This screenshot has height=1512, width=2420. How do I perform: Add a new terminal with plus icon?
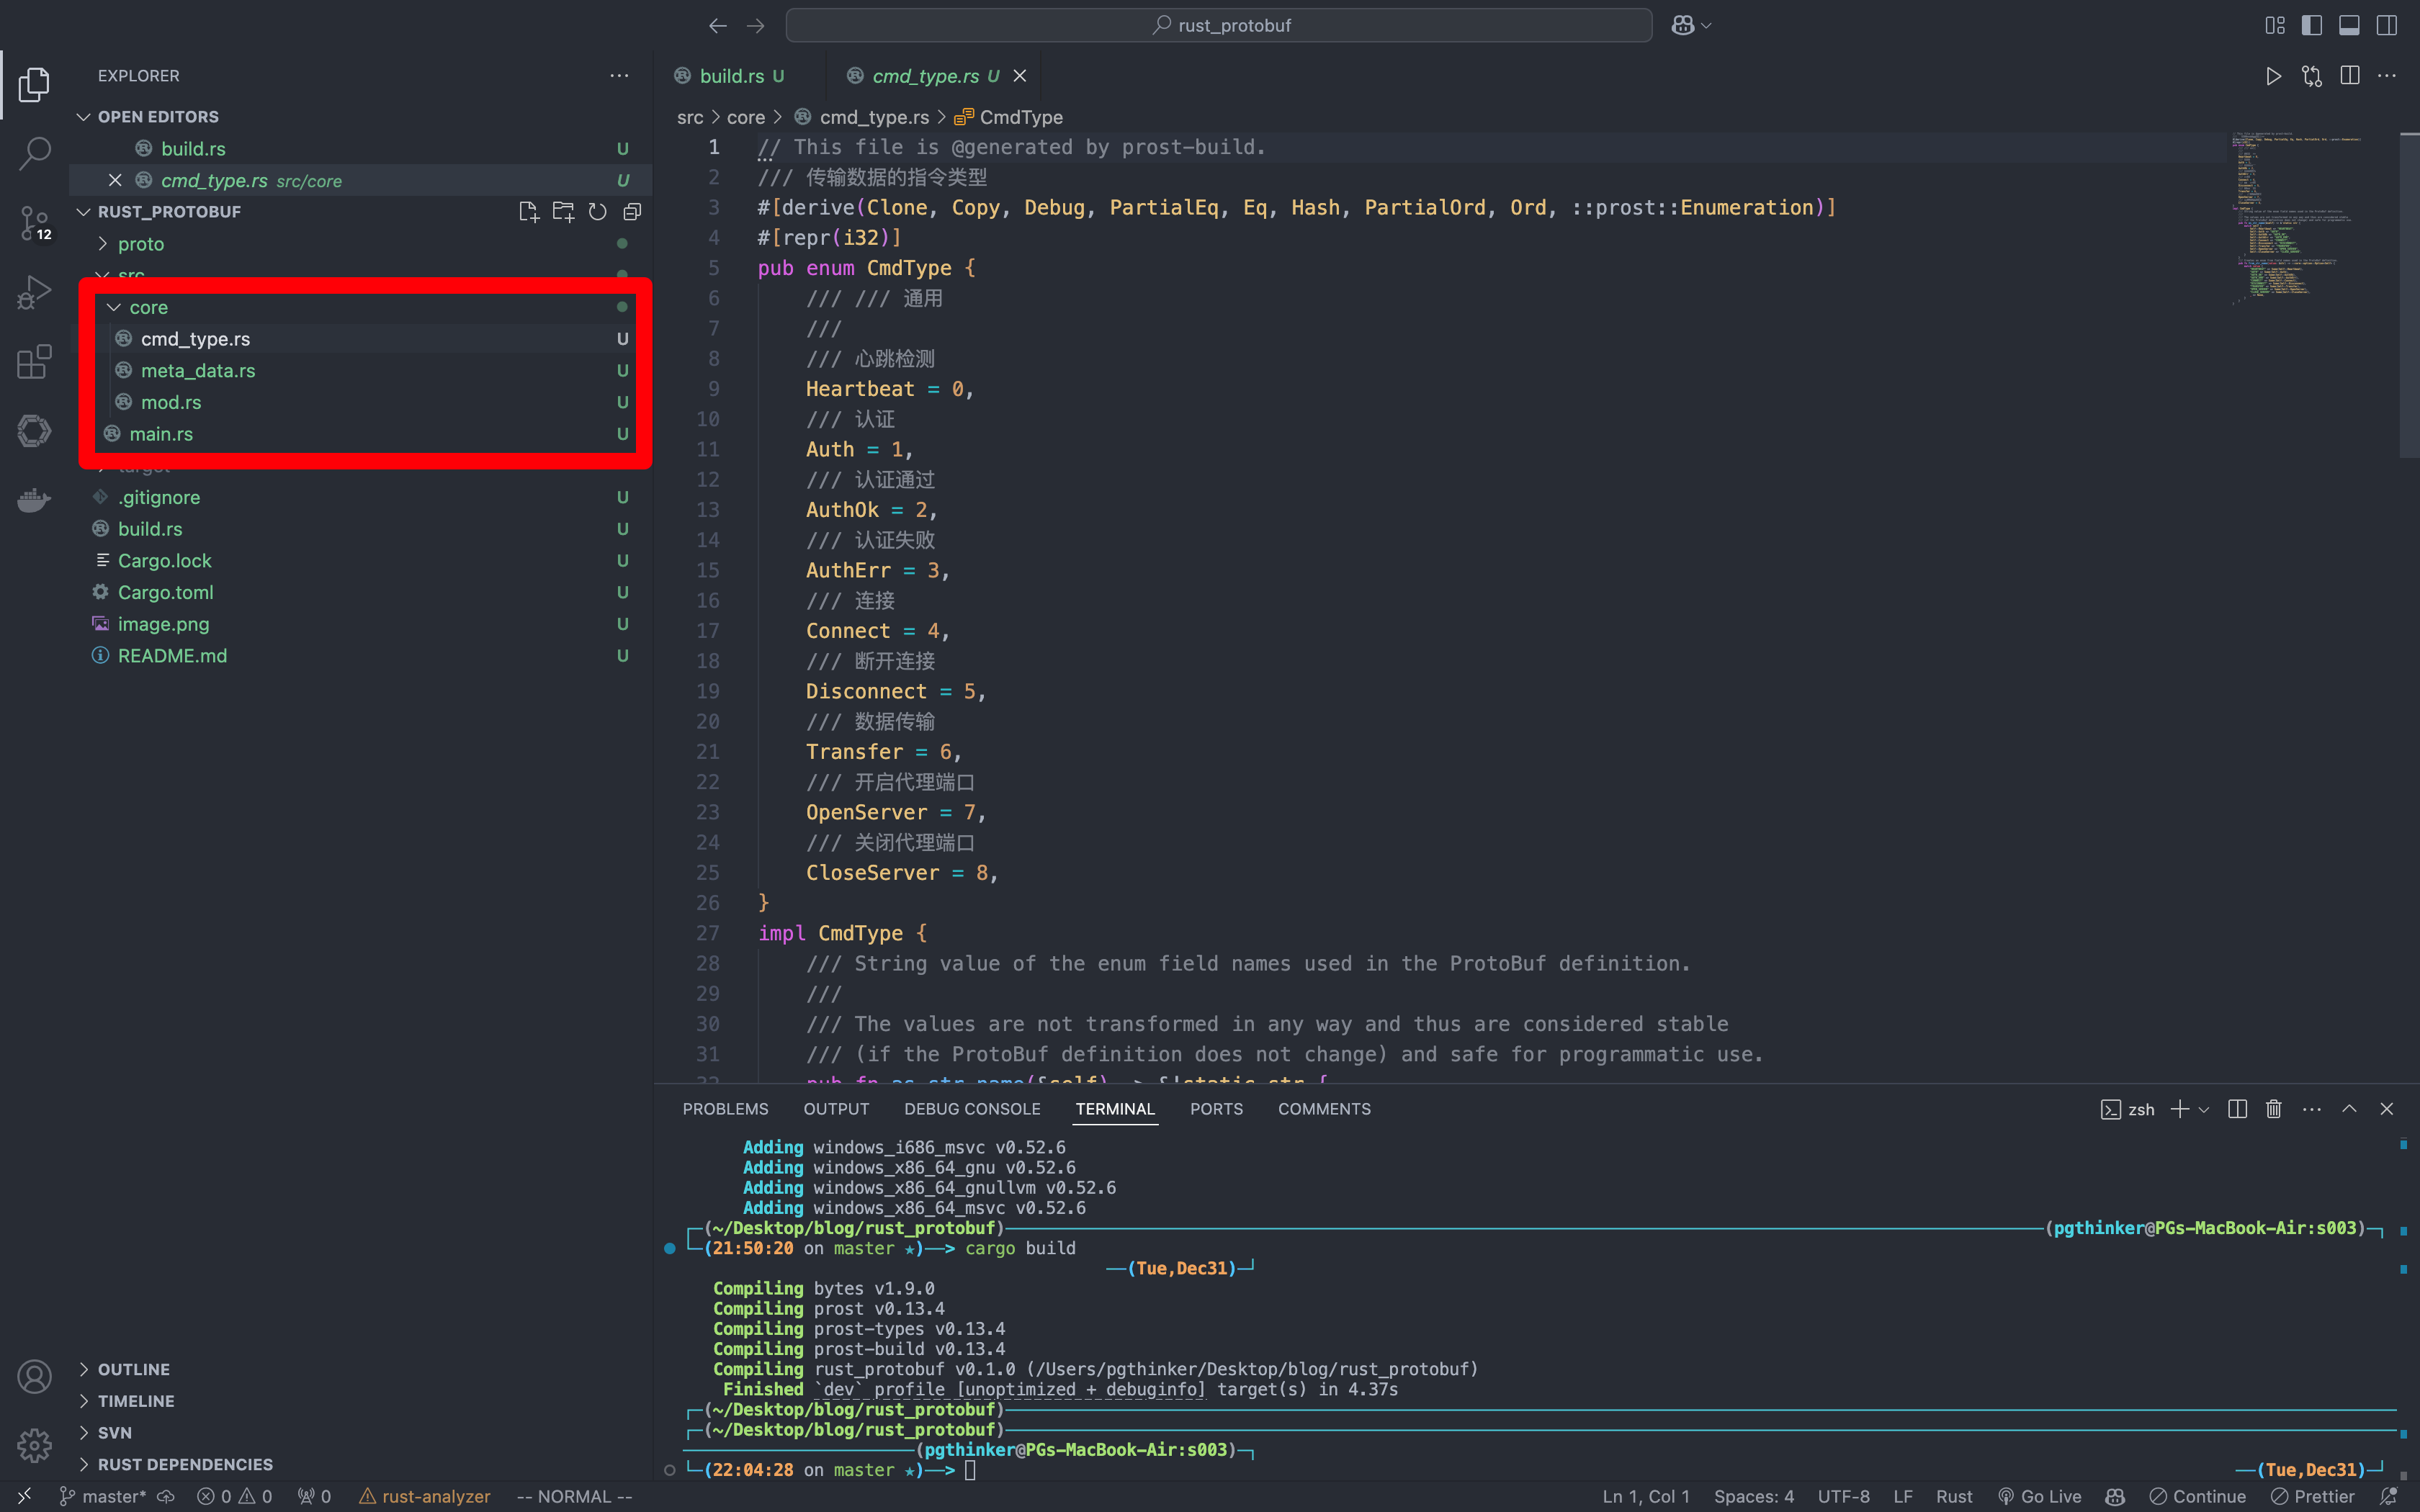(x=2180, y=1109)
